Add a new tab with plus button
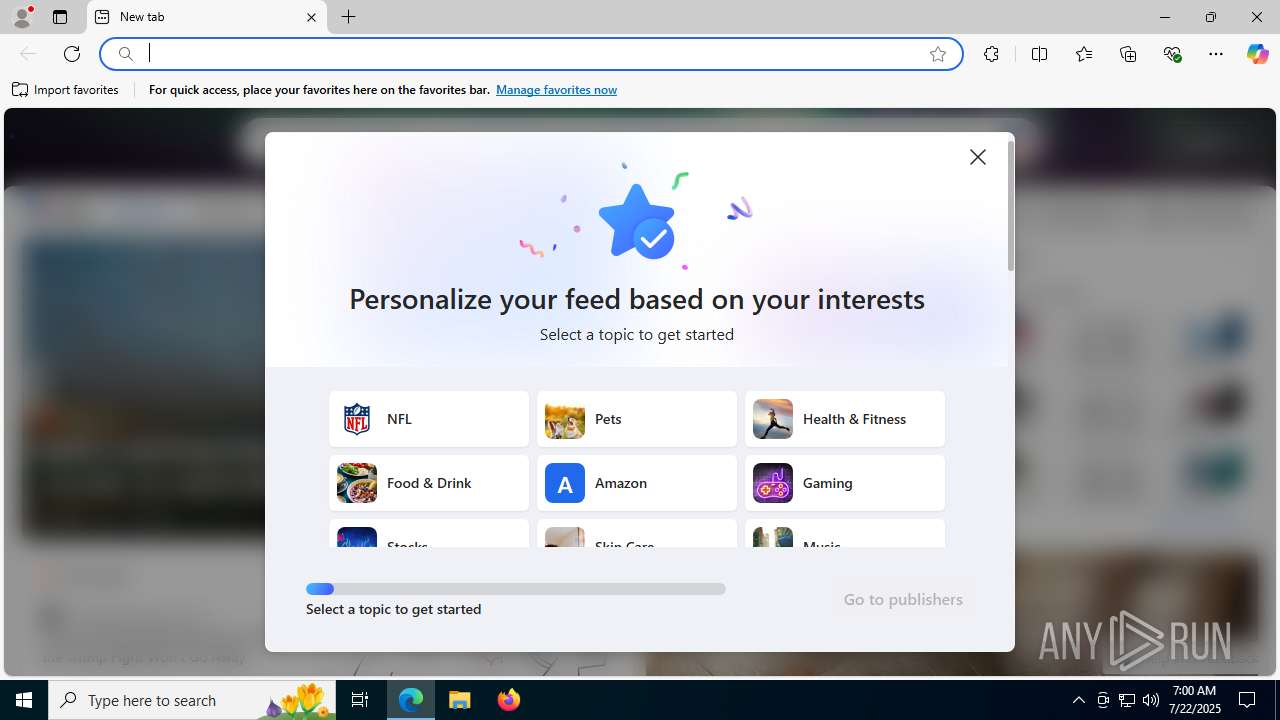The image size is (1280, 720). point(349,17)
